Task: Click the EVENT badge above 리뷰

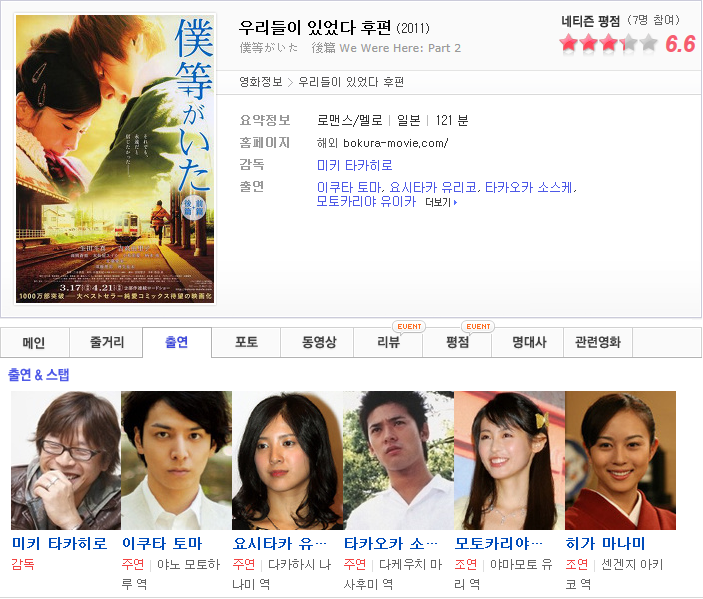Action: 409,326
